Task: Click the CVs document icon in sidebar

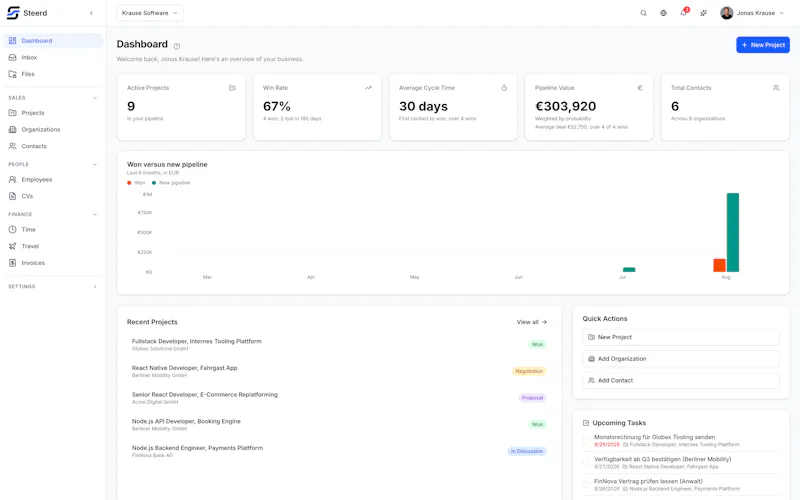Action: tap(13, 196)
